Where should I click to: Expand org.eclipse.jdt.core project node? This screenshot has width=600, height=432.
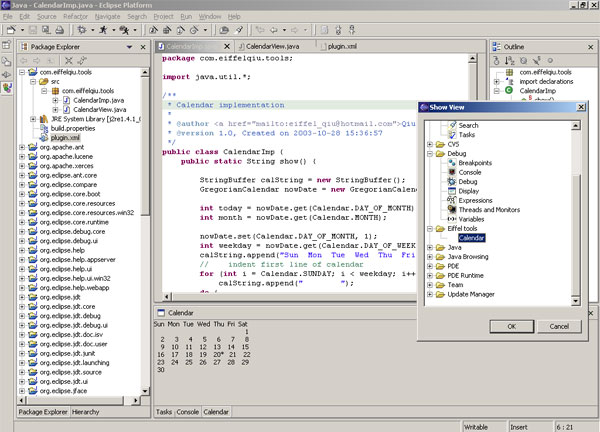coord(22,306)
